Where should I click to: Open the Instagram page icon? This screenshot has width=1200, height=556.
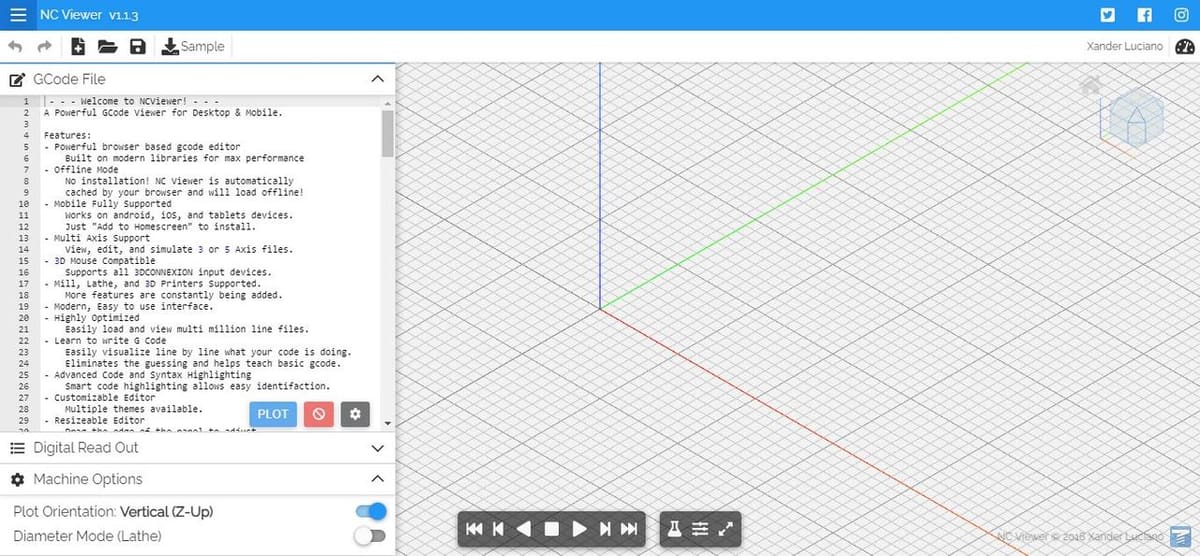1181,15
